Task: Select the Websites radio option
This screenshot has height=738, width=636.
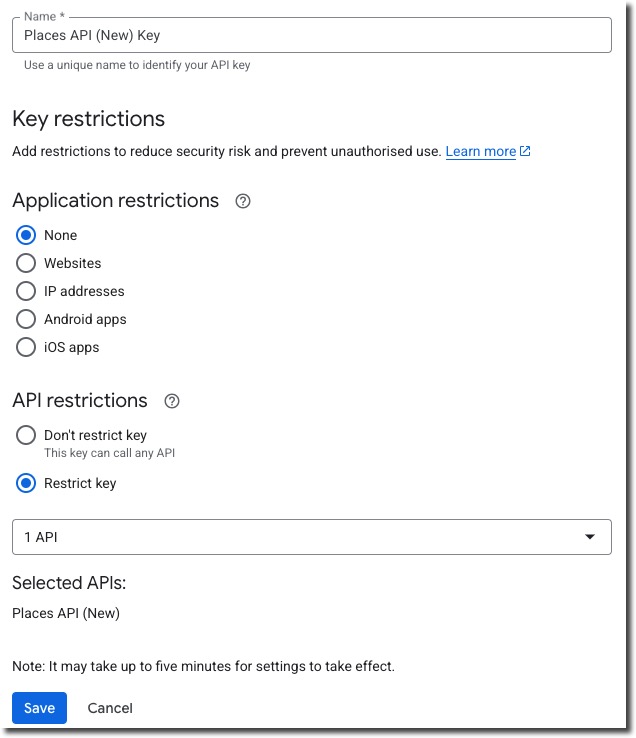Action: point(26,263)
